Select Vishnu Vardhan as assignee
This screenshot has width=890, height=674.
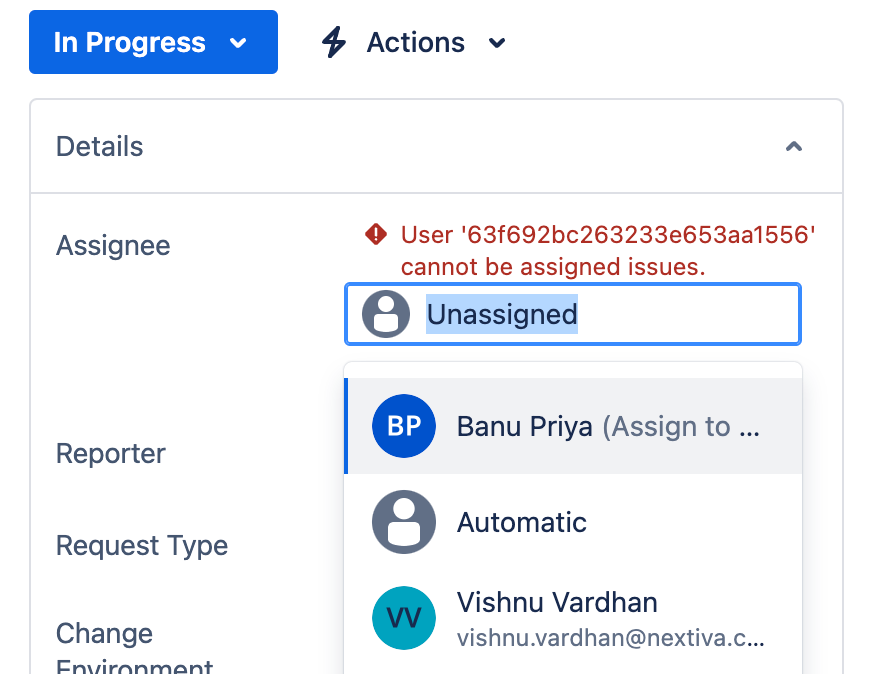(557, 603)
